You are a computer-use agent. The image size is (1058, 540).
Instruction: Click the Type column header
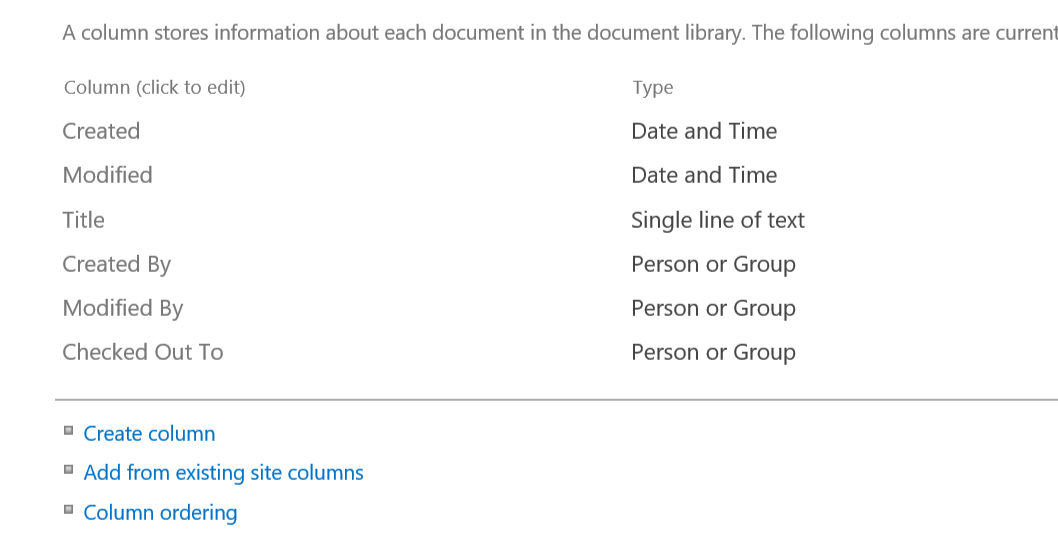652,88
